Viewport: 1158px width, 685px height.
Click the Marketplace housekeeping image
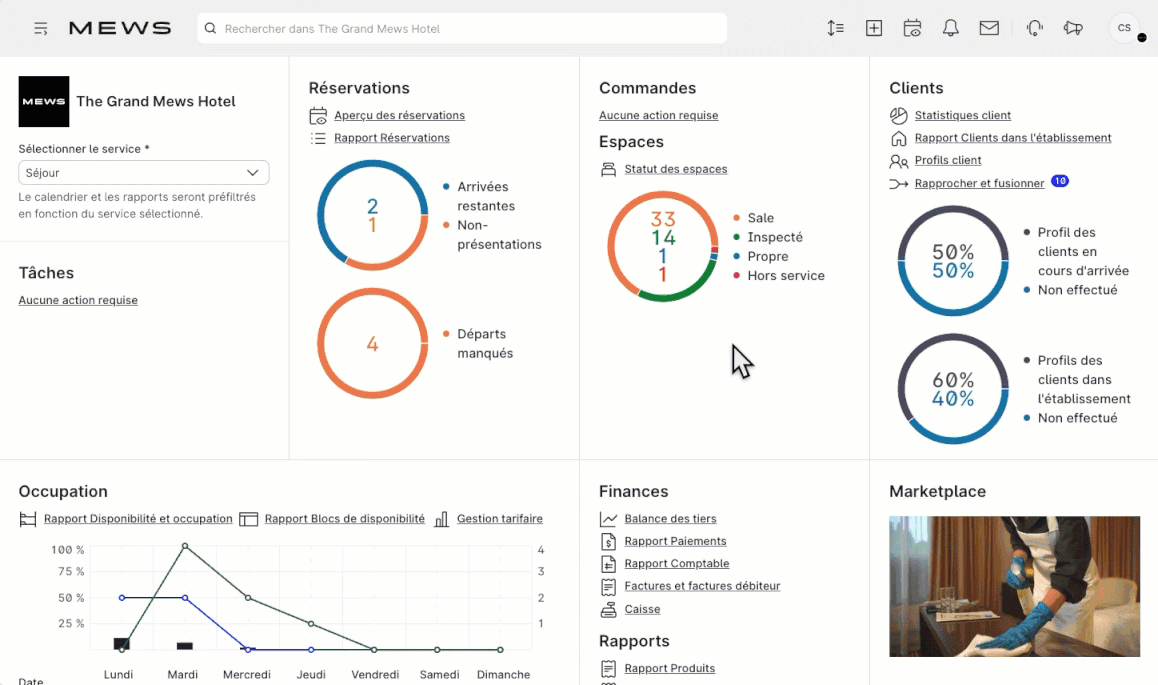click(1014, 586)
